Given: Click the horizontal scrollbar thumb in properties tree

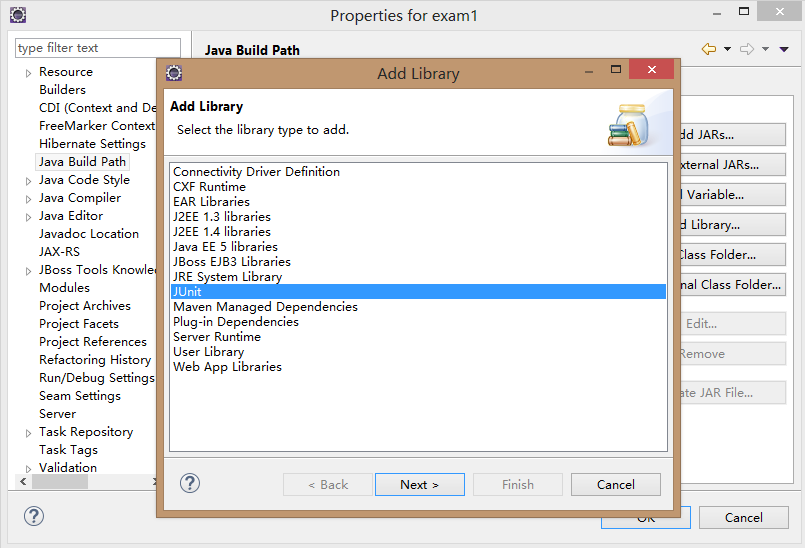Looking at the screenshot, I should (x=60, y=482).
